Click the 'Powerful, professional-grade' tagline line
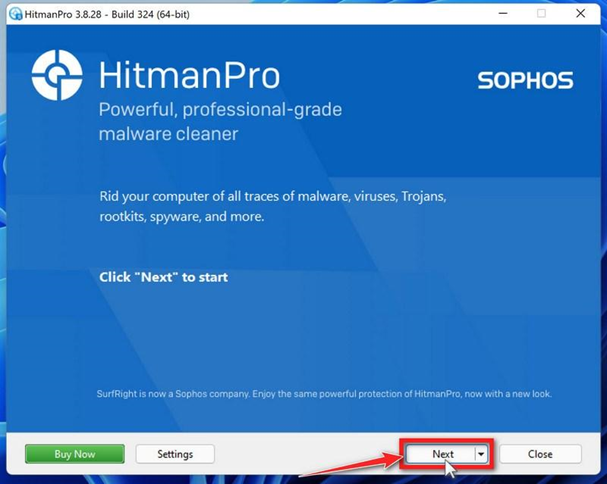 220,110
